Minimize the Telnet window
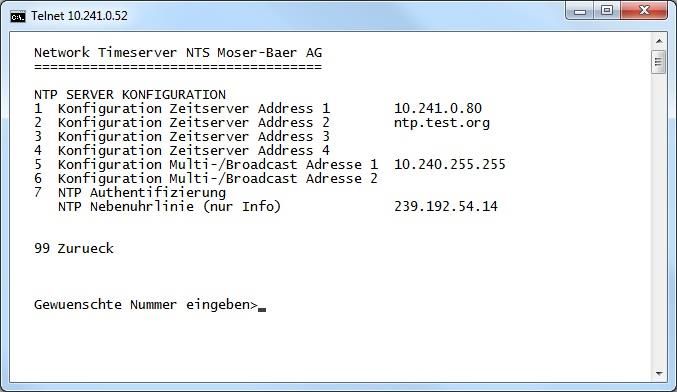 [x=580, y=10]
